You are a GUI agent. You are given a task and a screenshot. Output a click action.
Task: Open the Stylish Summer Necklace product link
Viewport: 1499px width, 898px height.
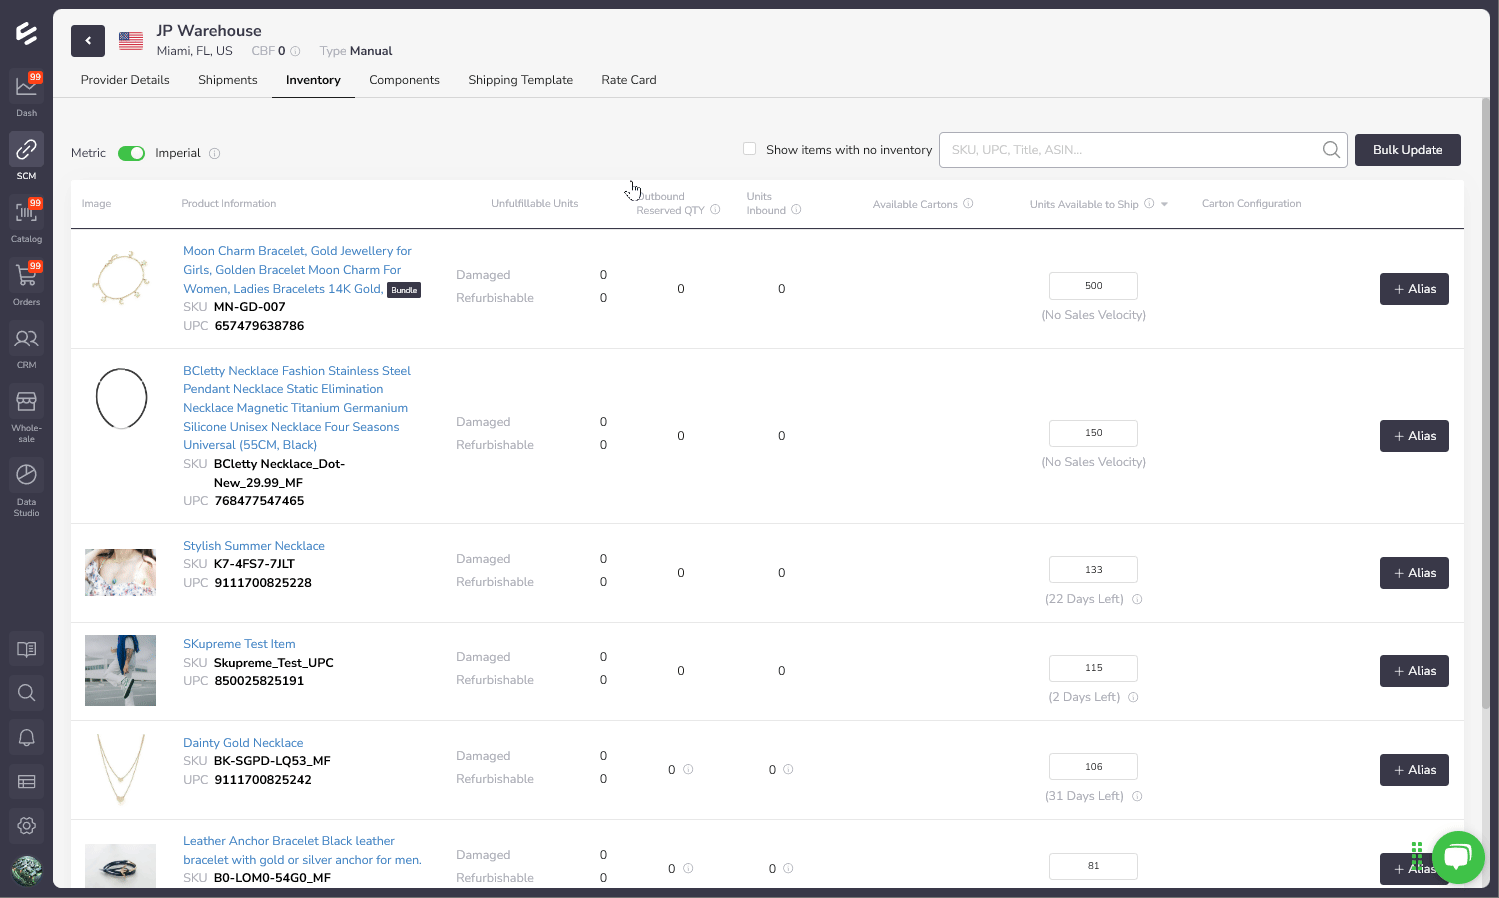pos(254,546)
